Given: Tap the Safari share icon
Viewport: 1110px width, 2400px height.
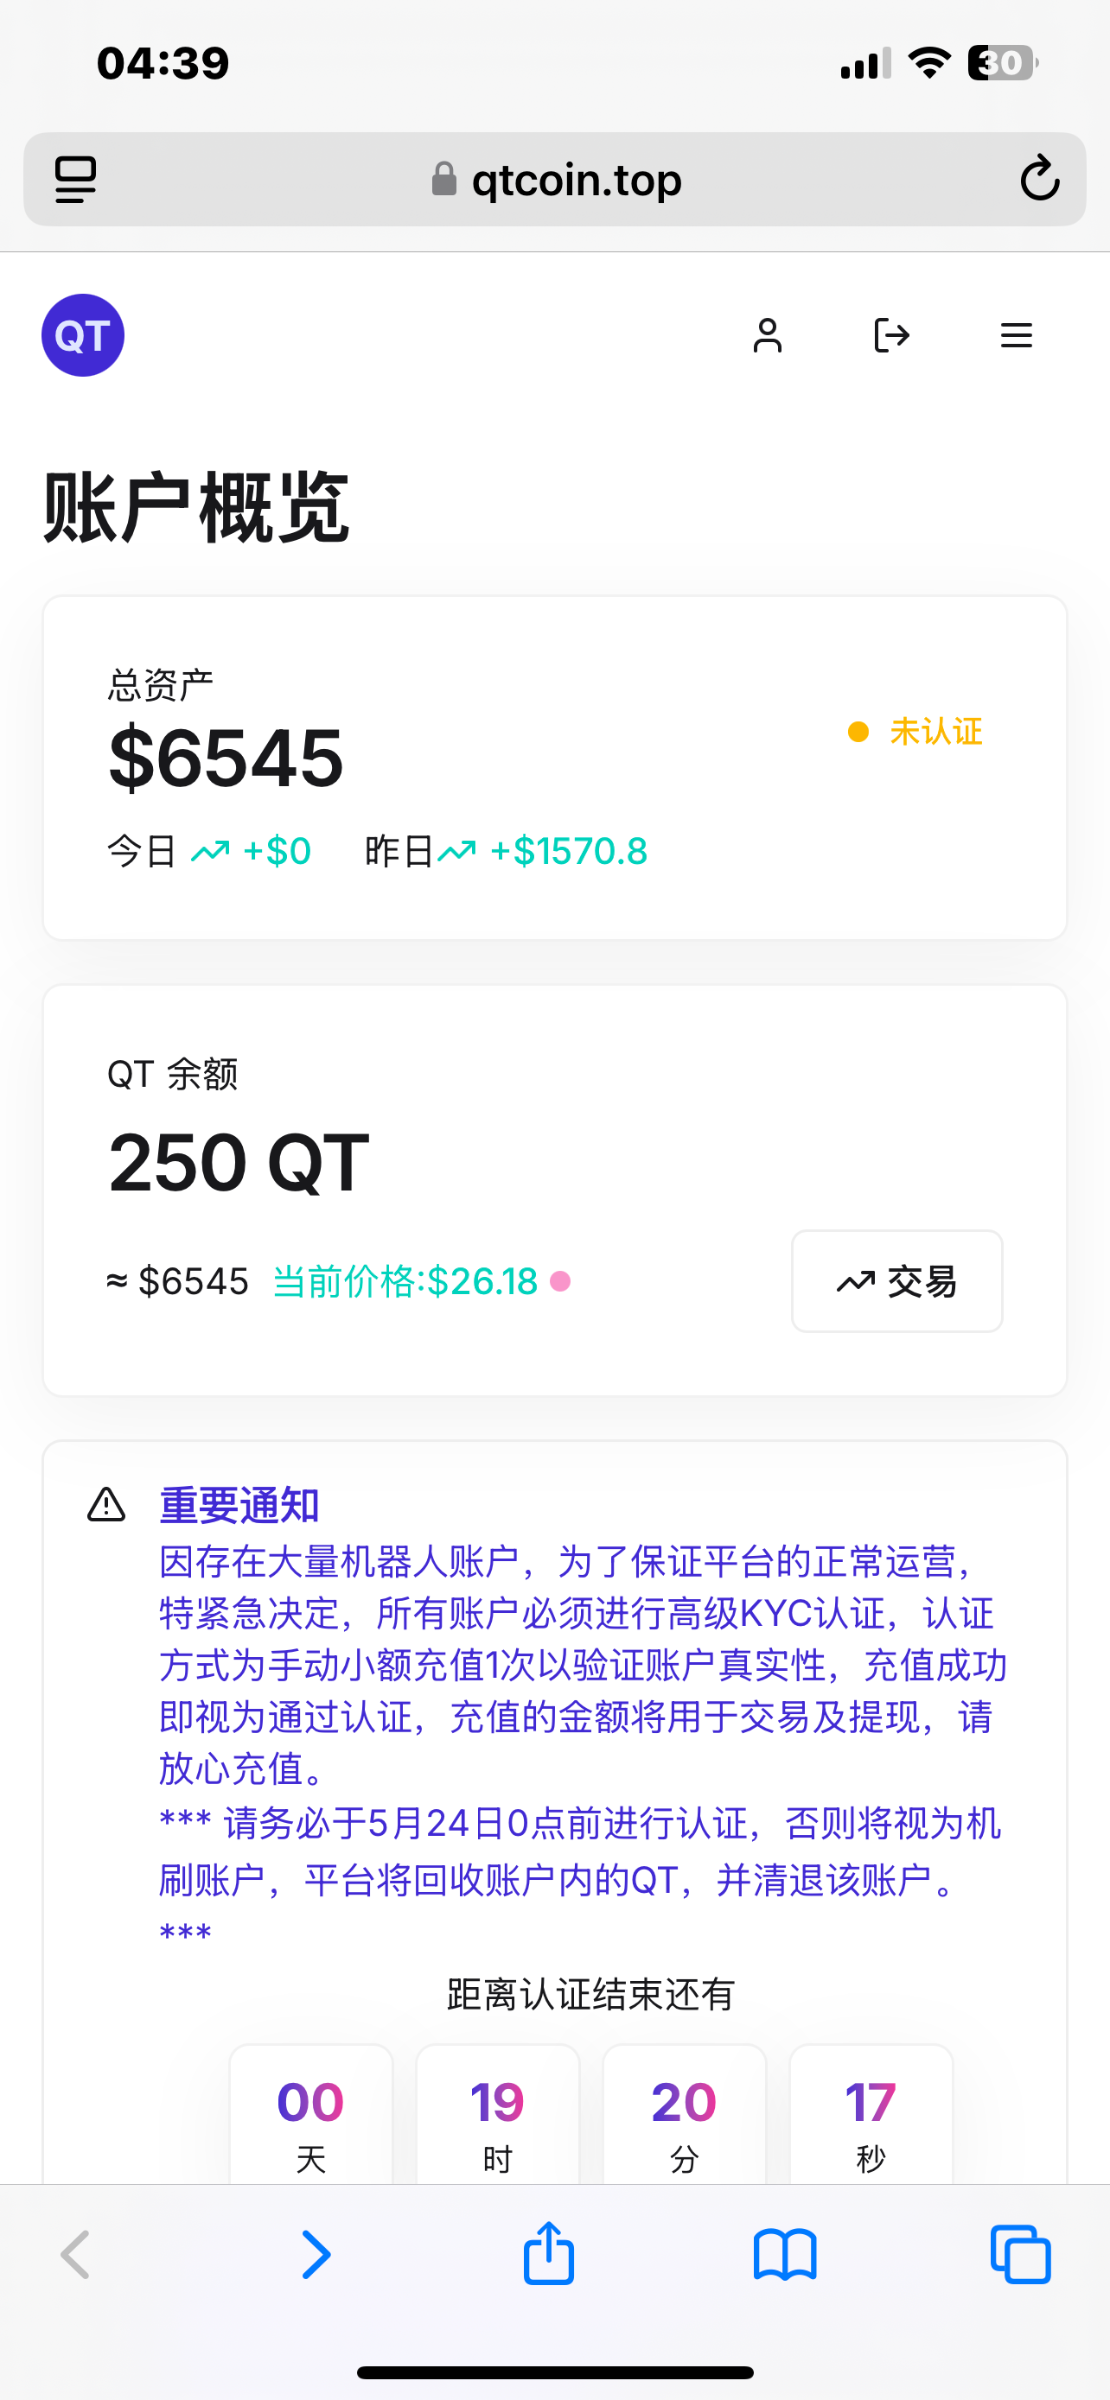Looking at the screenshot, I should click(x=549, y=2254).
